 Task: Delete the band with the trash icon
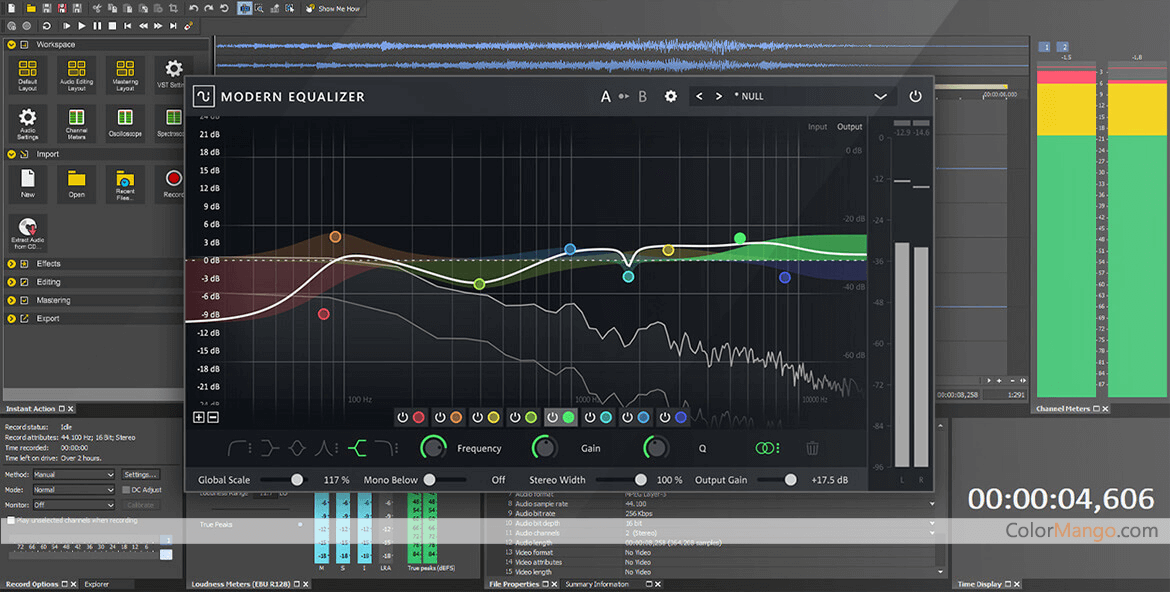pyautogui.click(x=812, y=448)
